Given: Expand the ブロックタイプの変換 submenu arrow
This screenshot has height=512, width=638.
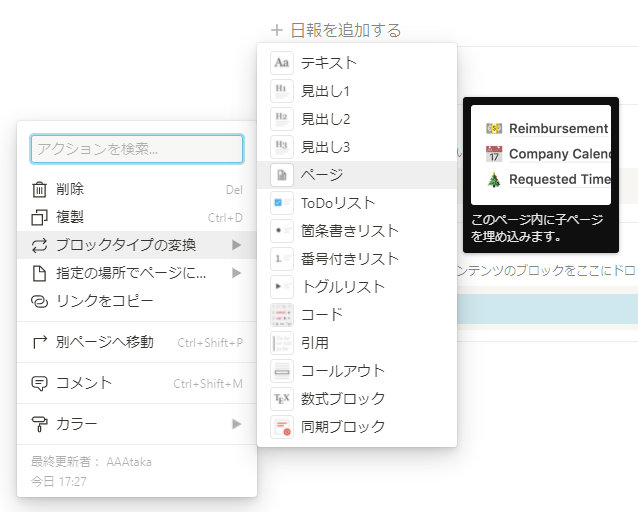Looking at the screenshot, I should (x=236, y=245).
